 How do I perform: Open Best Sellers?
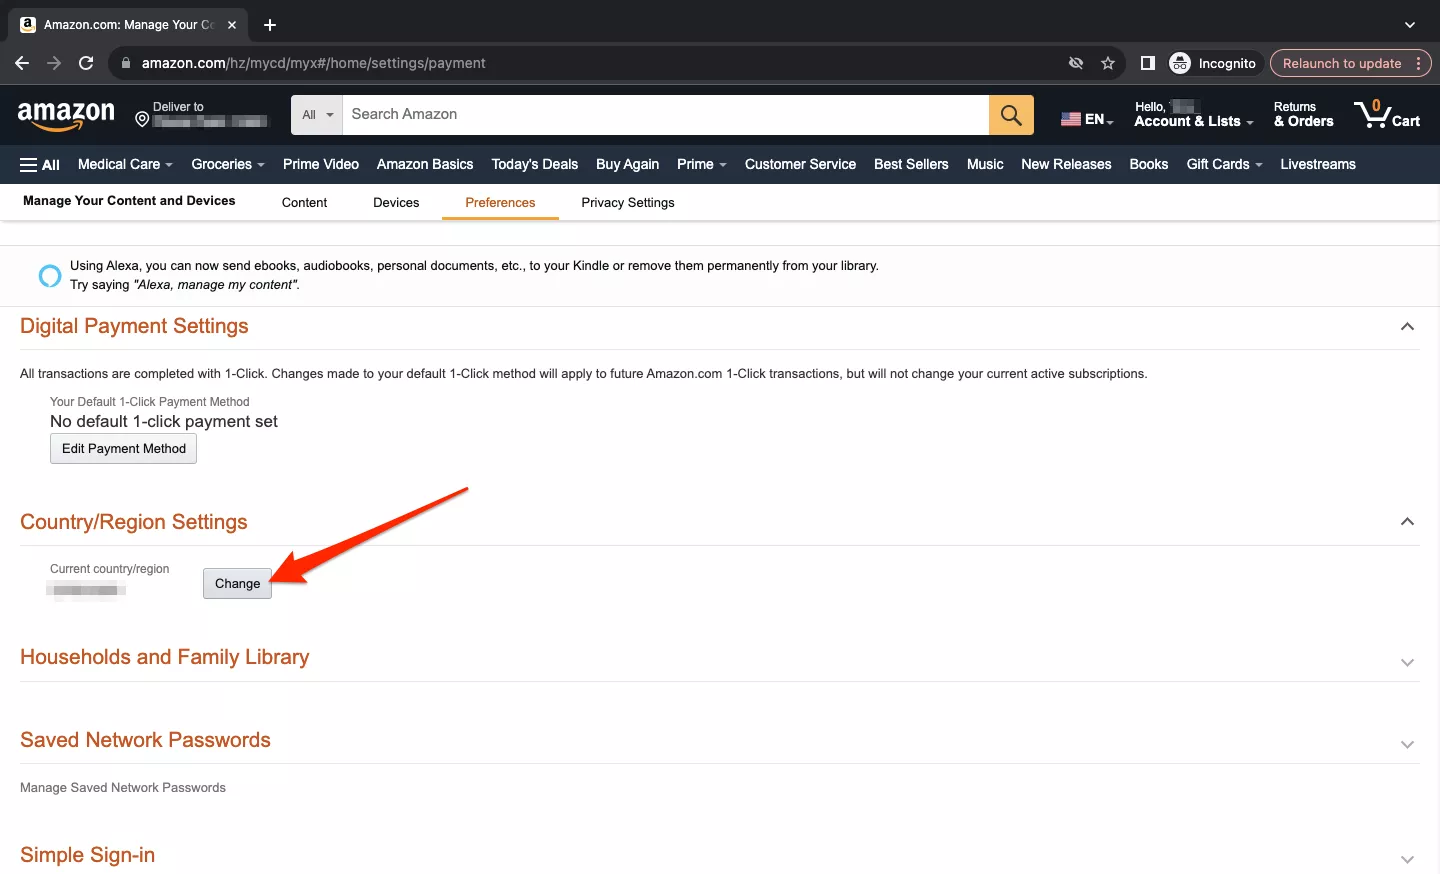point(911,164)
